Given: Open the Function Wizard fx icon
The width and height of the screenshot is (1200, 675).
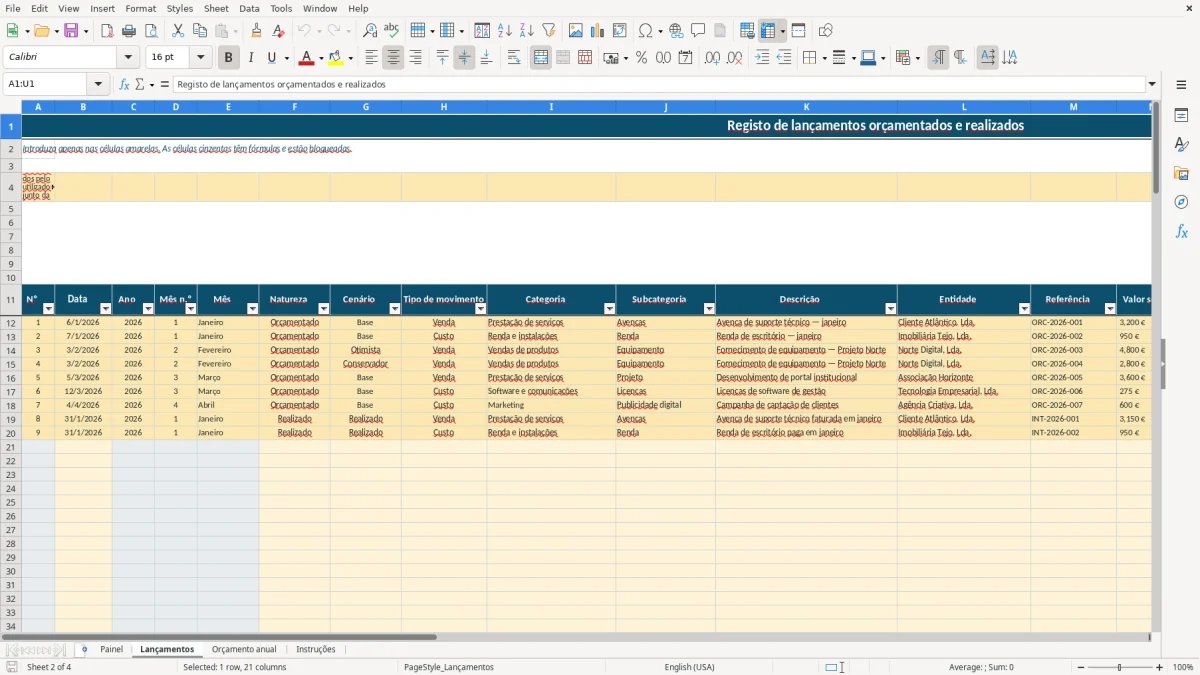Looking at the screenshot, I should (124, 84).
